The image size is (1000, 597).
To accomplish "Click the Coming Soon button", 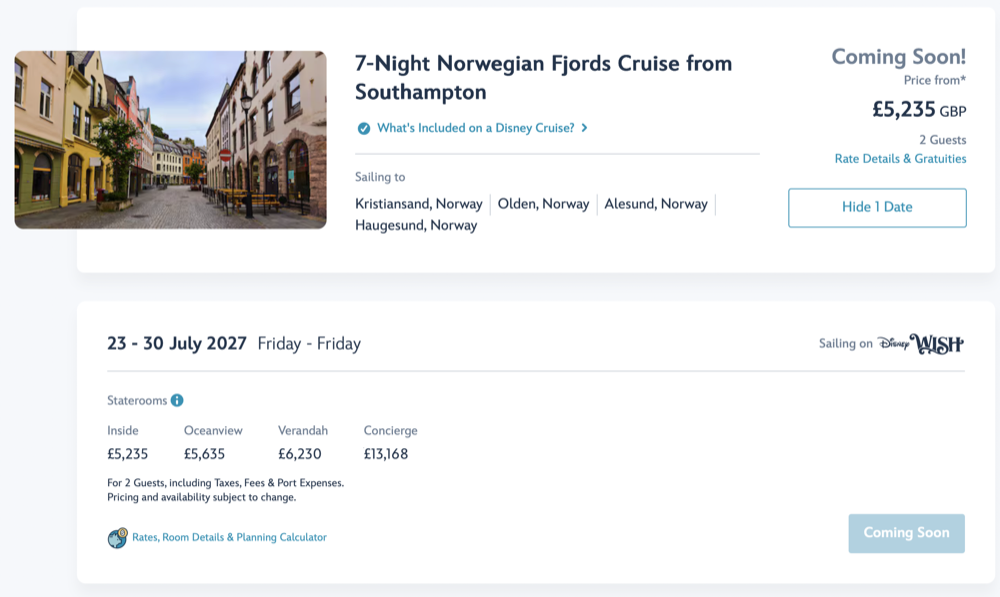I will coord(906,533).
